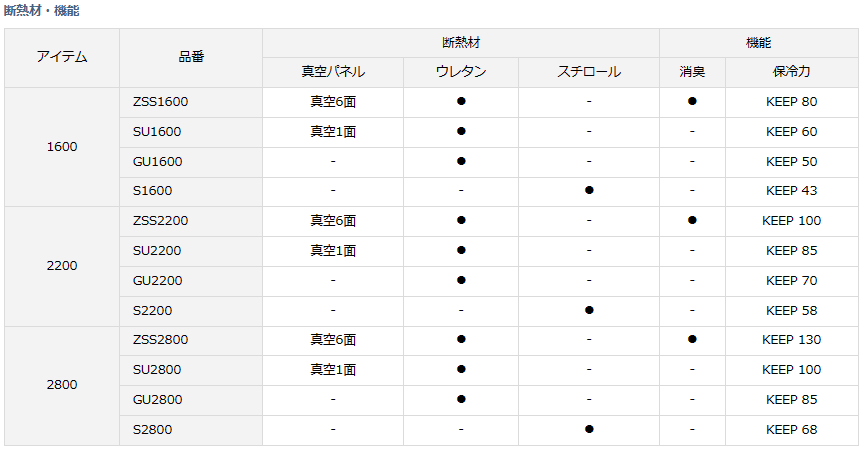Select the SU1600 model row label

pyautogui.click(x=191, y=132)
